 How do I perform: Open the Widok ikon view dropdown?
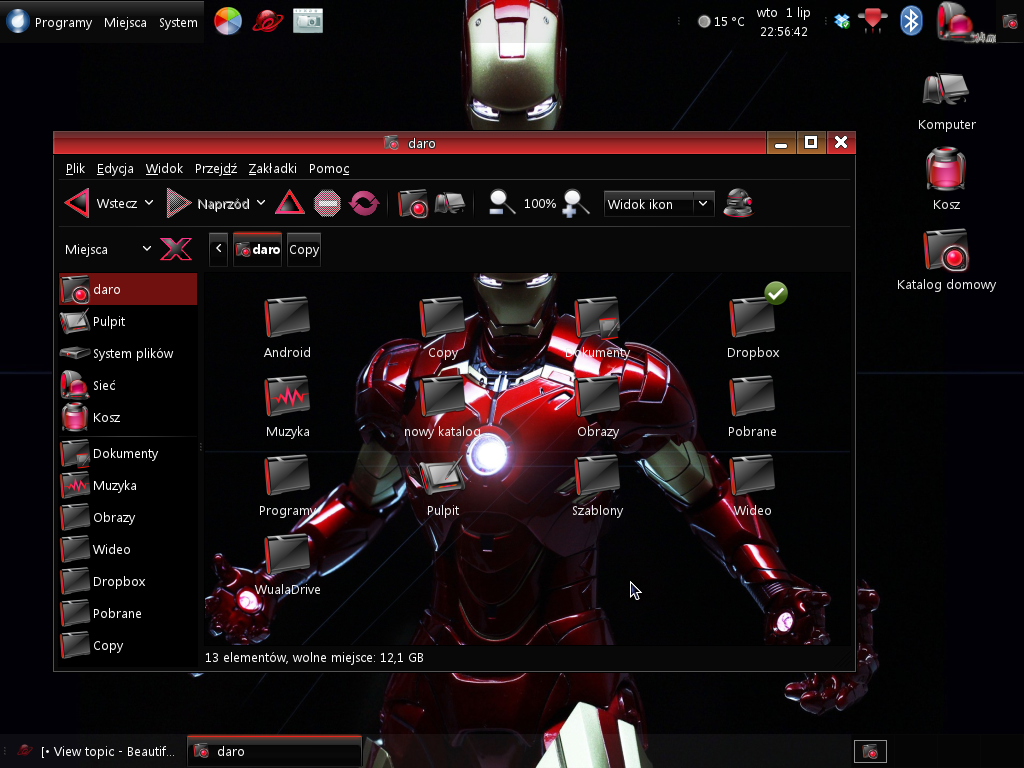click(x=659, y=204)
